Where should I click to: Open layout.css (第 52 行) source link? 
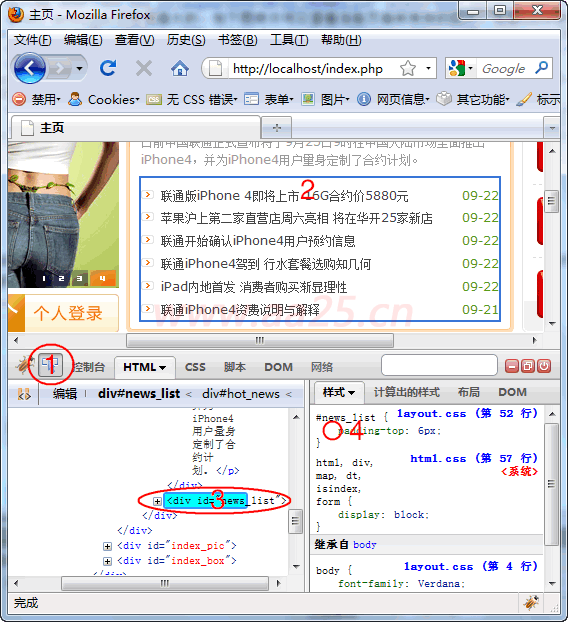point(467,414)
